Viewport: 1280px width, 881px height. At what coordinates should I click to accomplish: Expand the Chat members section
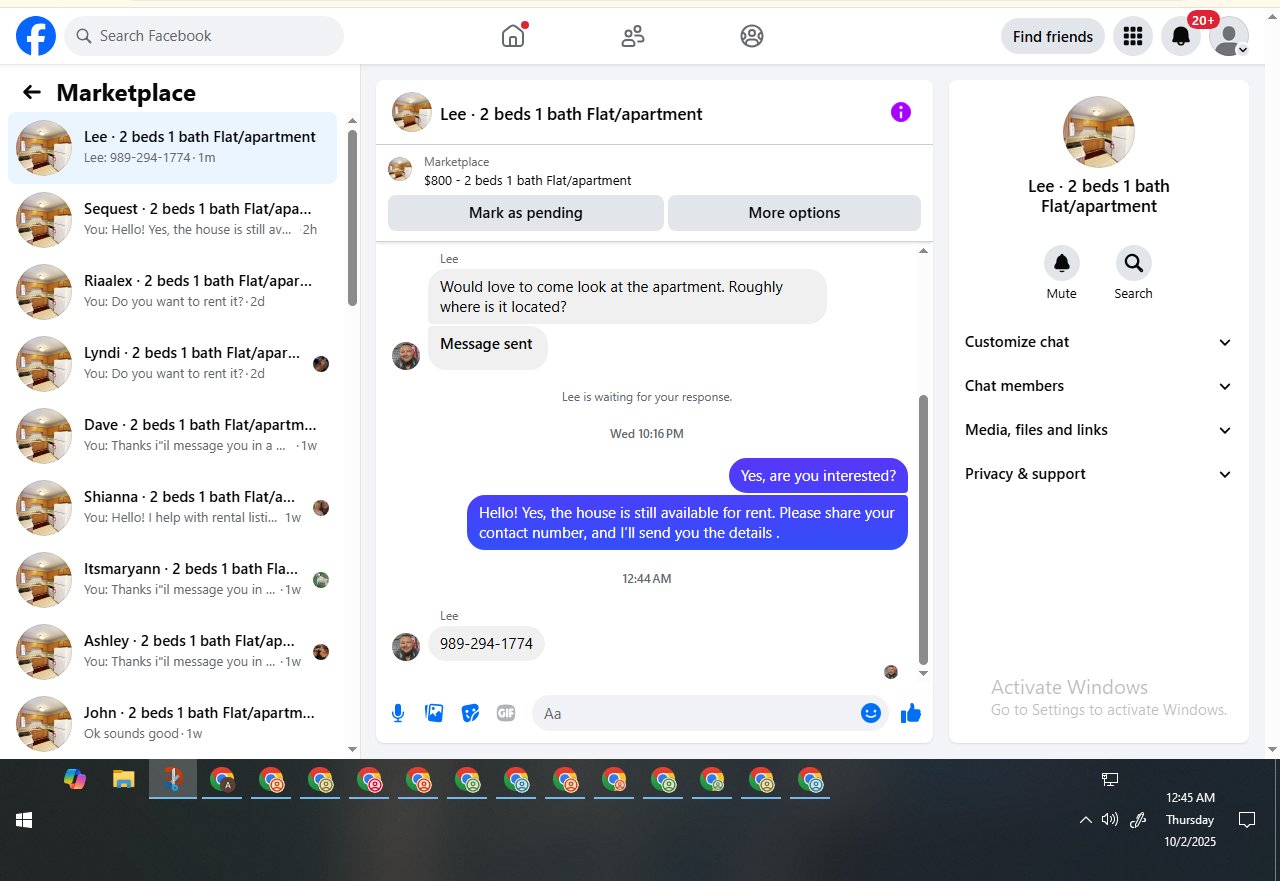1098,386
